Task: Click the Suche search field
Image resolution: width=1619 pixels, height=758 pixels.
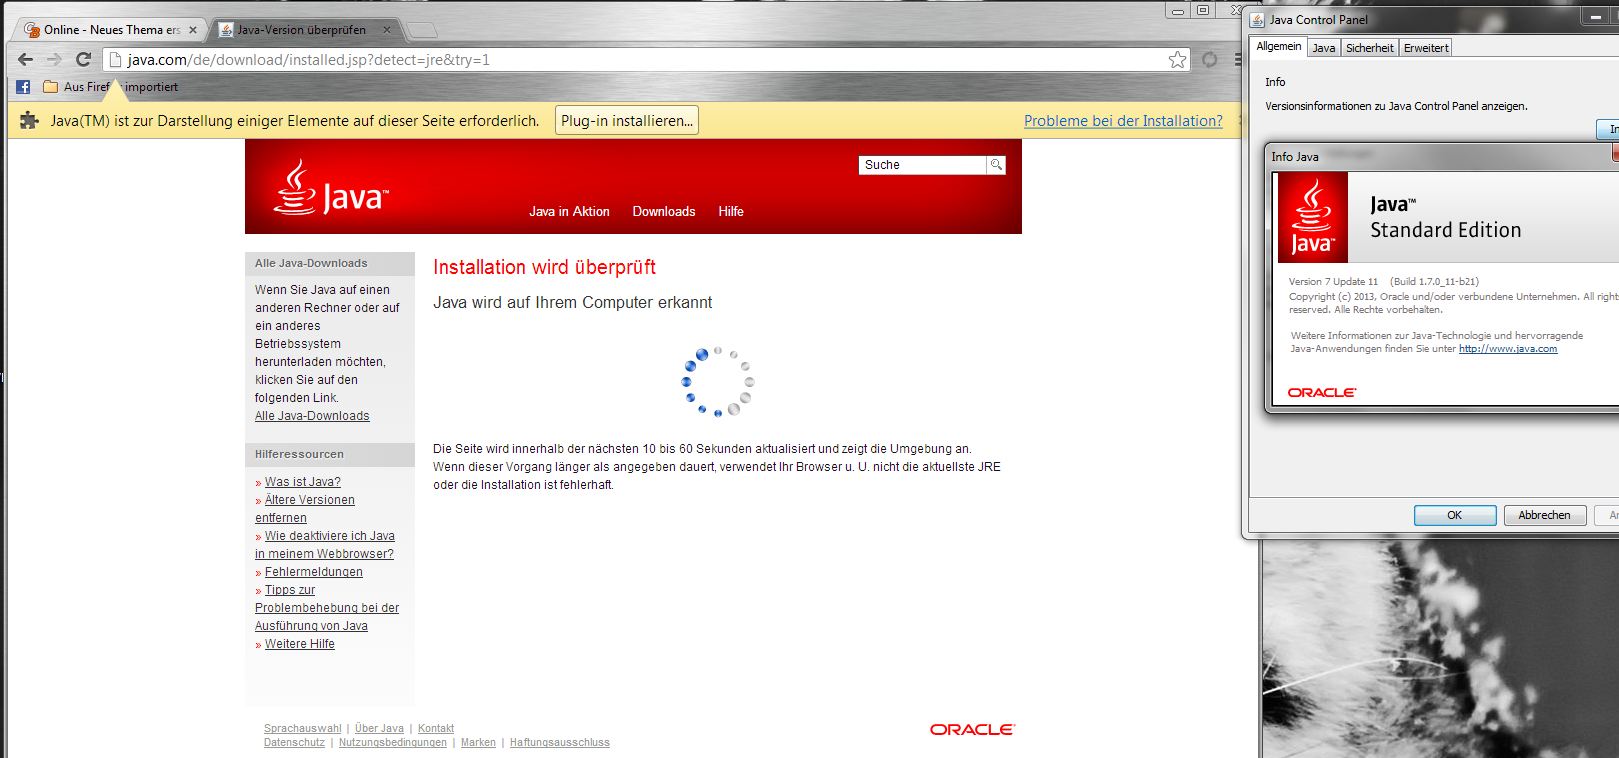Action: click(922, 165)
